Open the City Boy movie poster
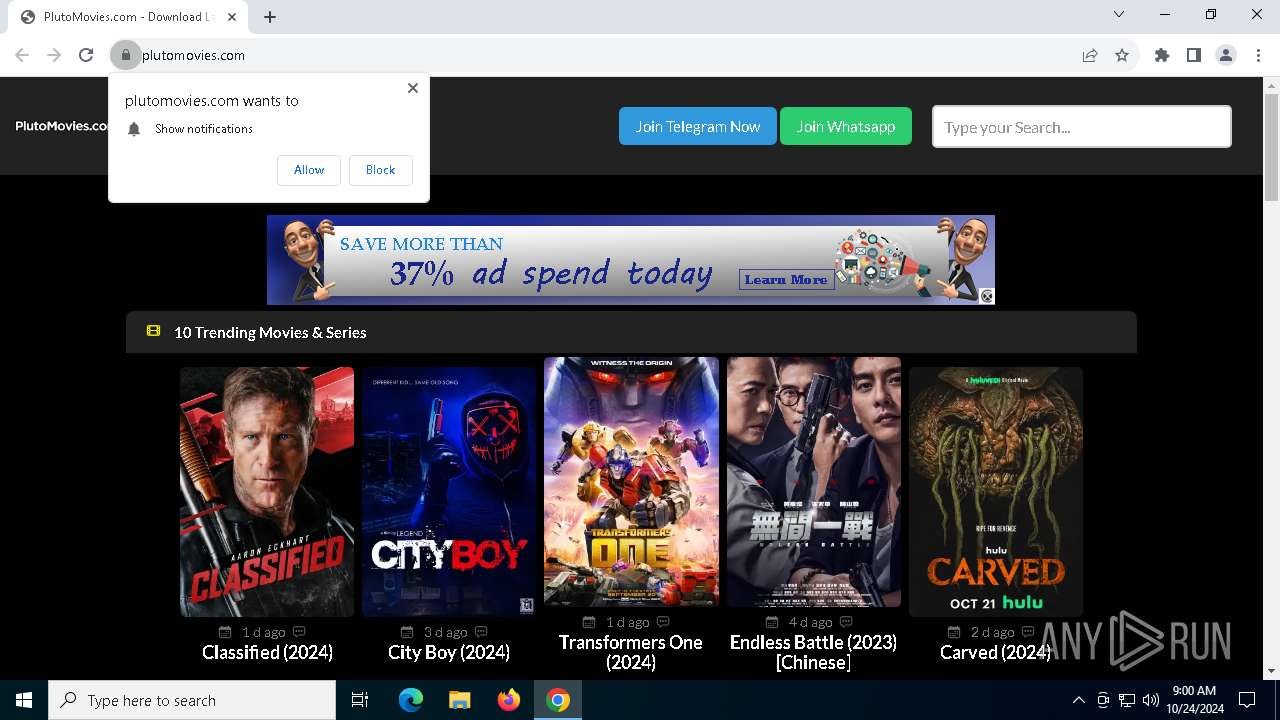1280x720 pixels. click(x=449, y=491)
